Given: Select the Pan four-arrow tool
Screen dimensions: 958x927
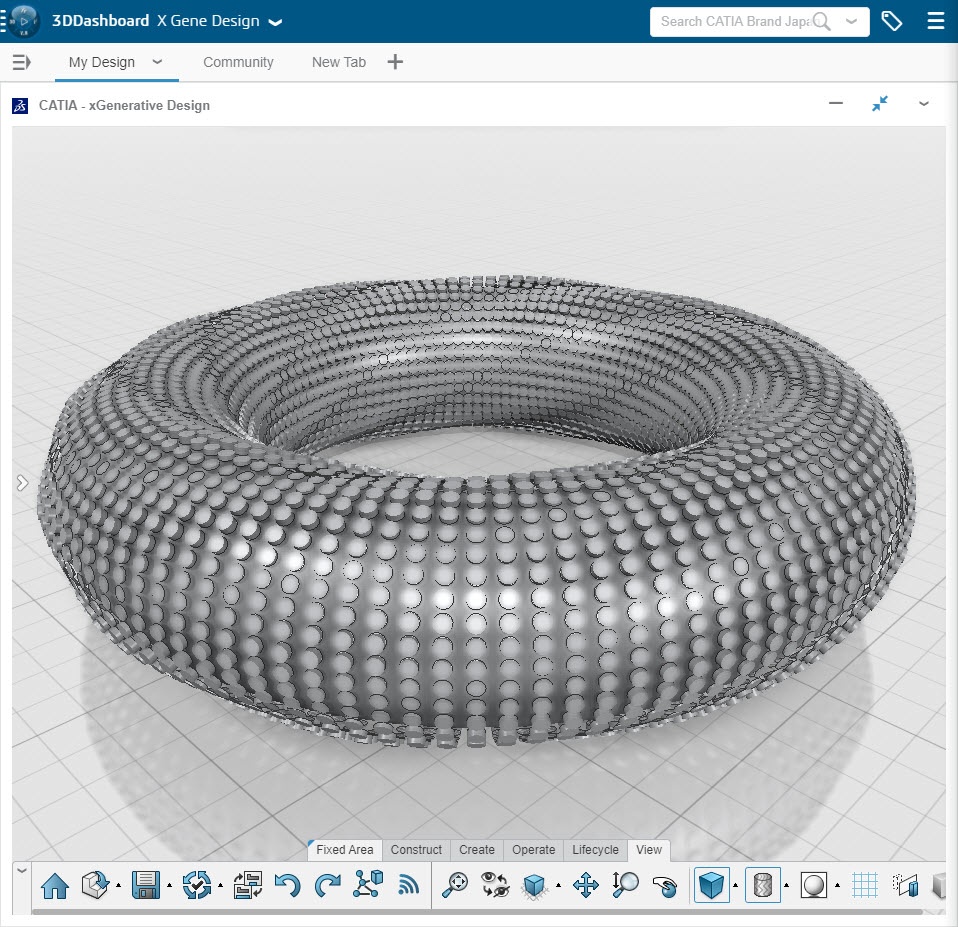Looking at the screenshot, I should pyautogui.click(x=585, y=885).
